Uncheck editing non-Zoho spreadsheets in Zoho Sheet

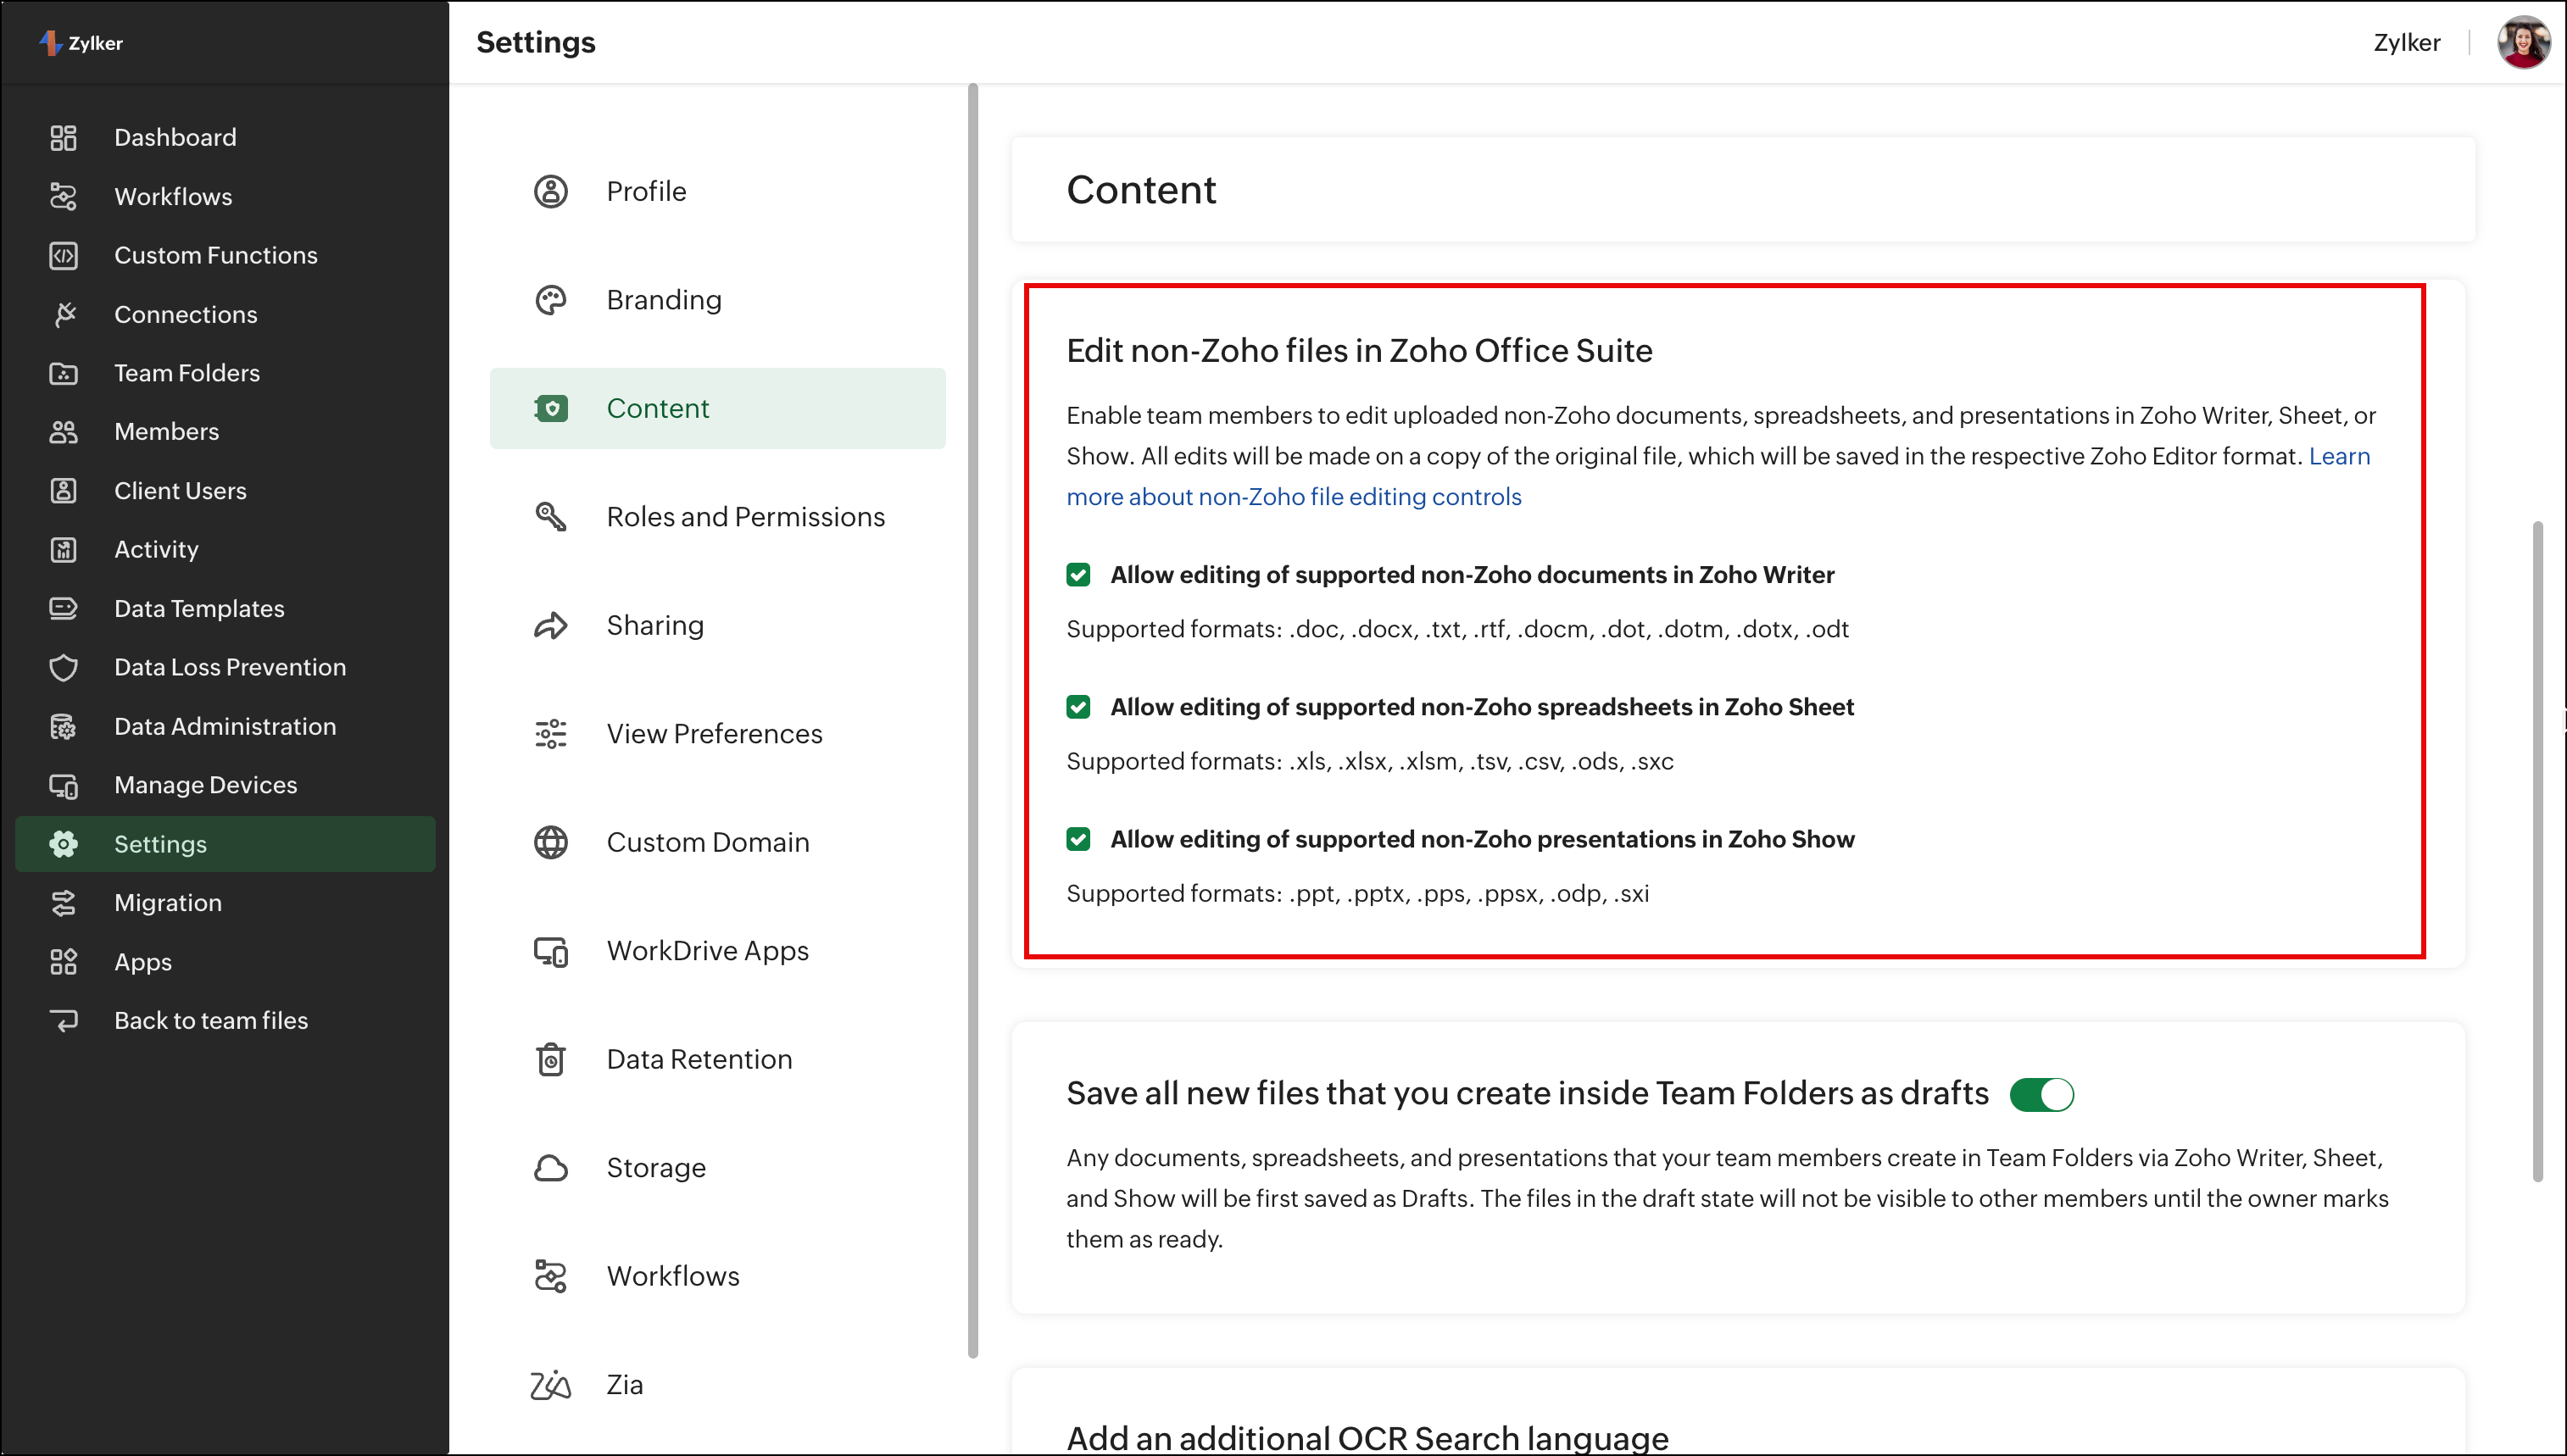point(1078,707)
